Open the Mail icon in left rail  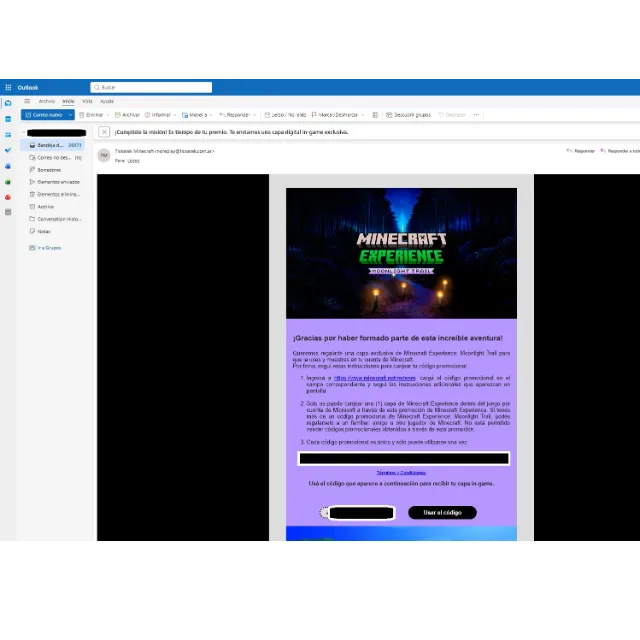point(8,103)
